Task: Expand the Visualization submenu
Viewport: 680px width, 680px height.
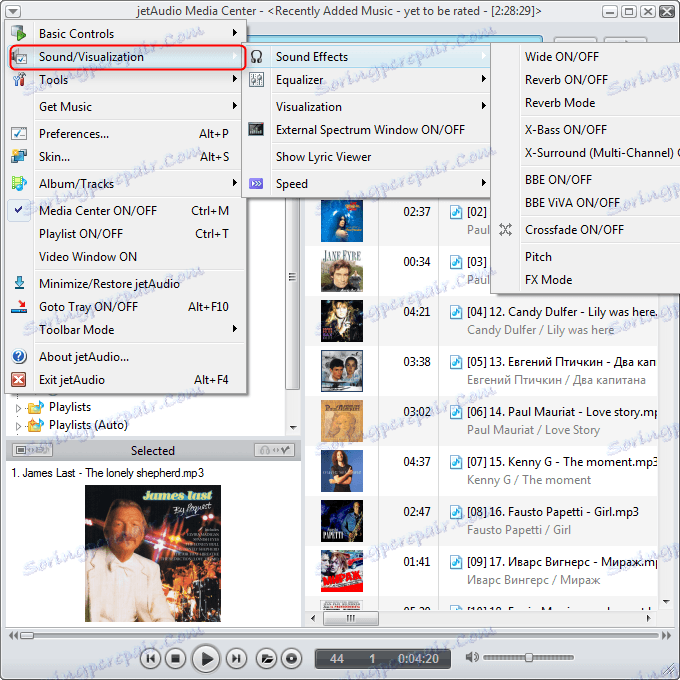Action: pos(484,106)
